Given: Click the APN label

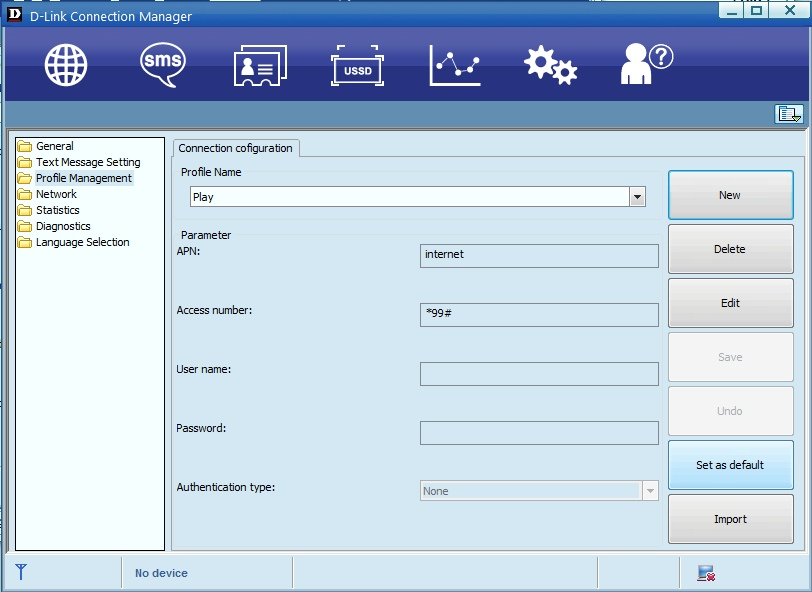Looking at the screenshot, I should click(188, 251).
